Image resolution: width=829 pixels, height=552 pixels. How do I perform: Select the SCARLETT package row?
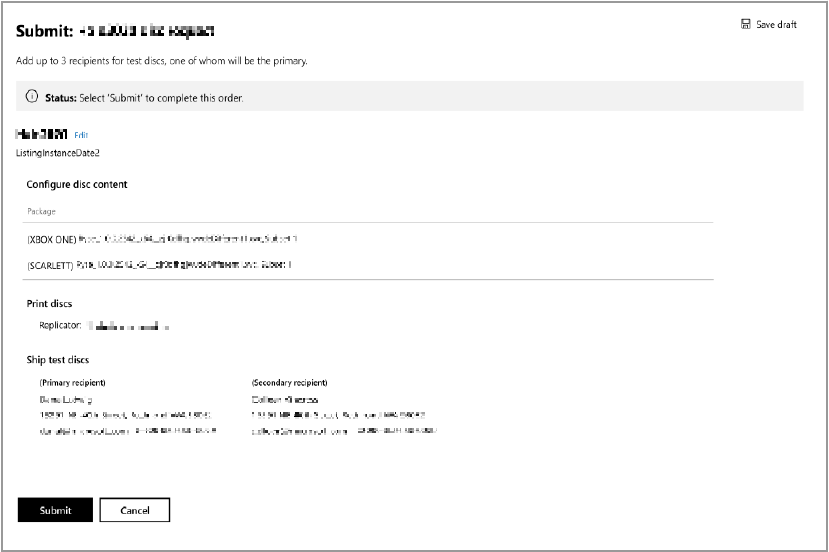368,265
